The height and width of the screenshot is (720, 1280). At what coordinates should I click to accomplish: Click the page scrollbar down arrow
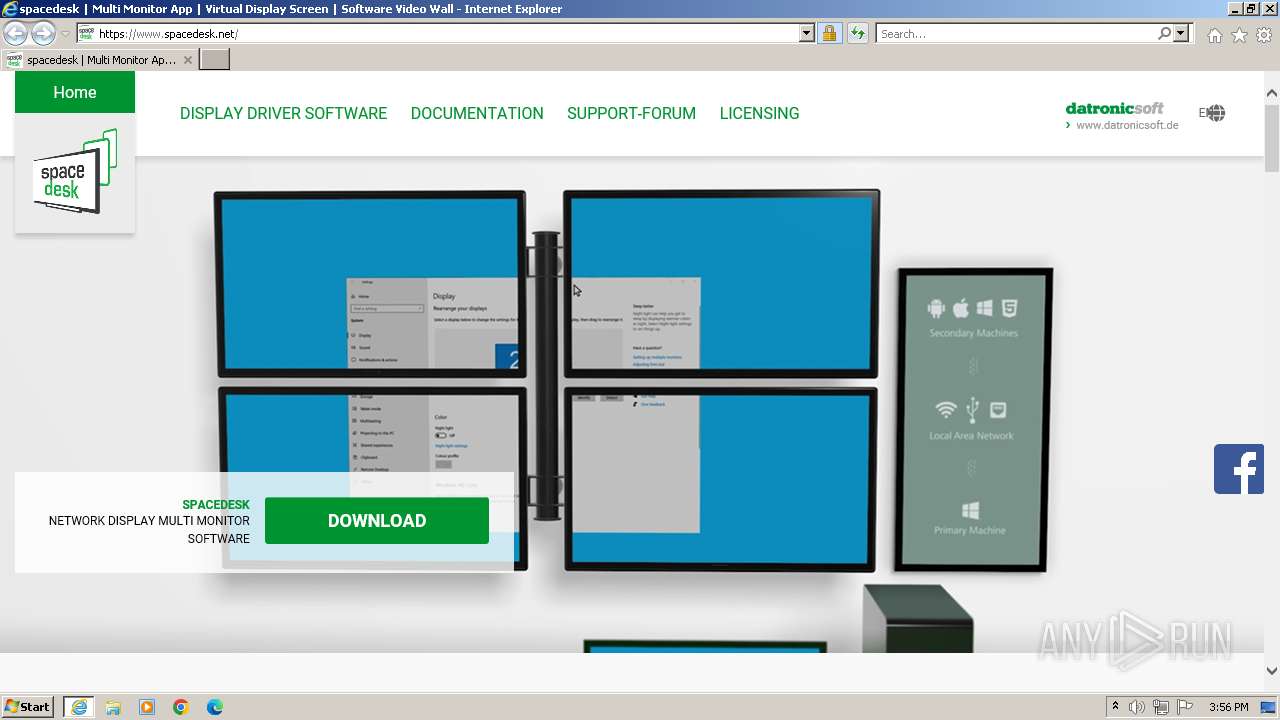click(x=1272, y=671)
